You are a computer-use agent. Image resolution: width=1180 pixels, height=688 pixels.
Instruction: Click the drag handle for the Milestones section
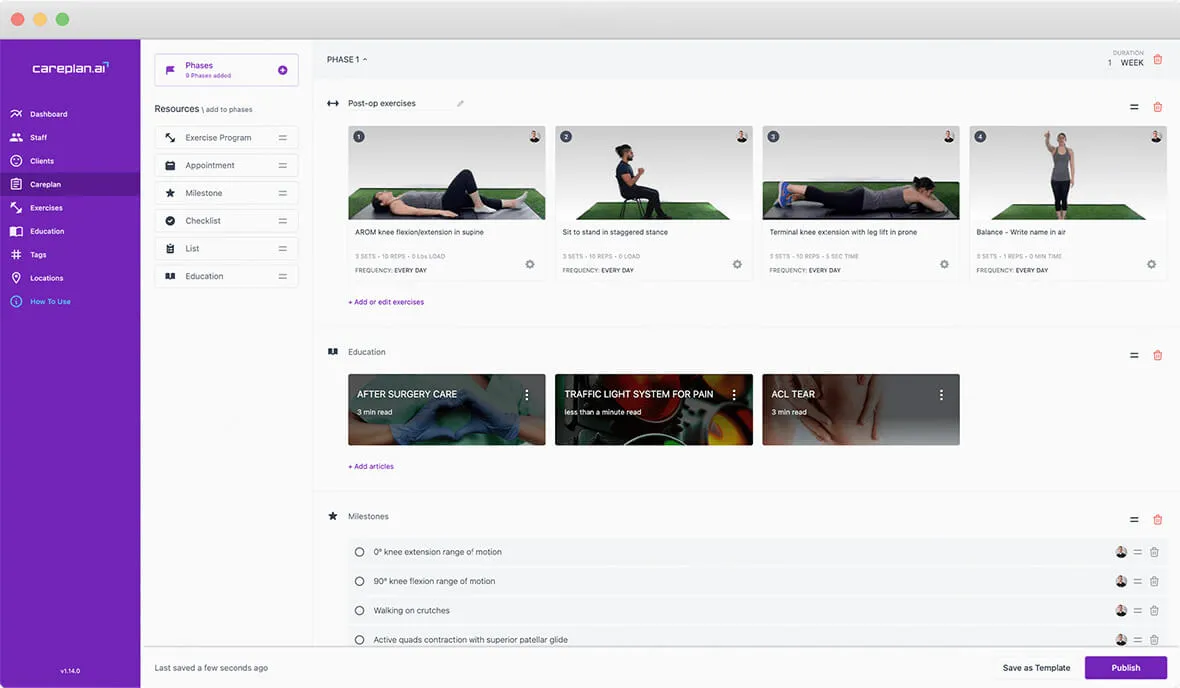tap(1134, 520)
